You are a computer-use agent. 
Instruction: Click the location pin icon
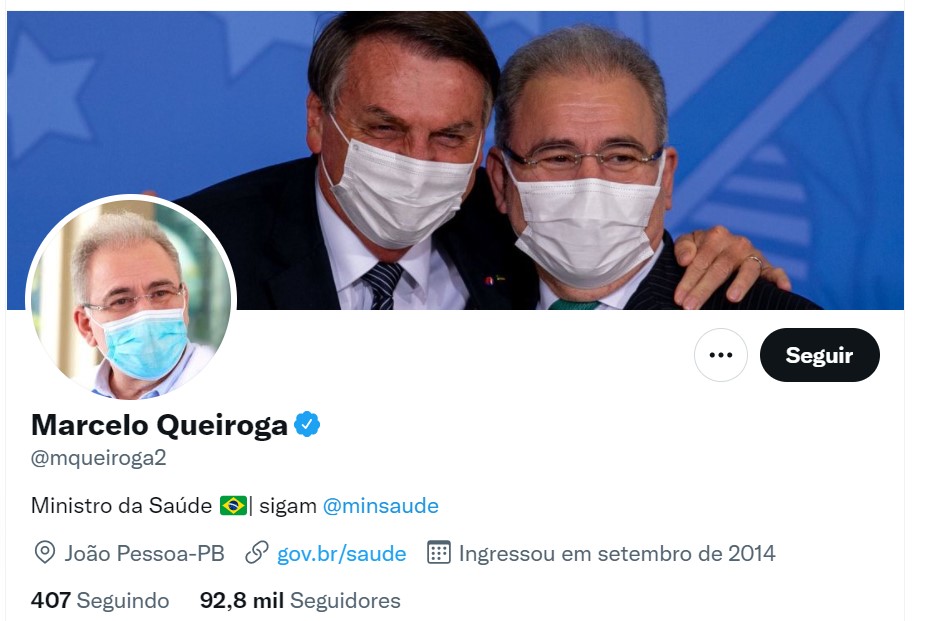point(45,553)
